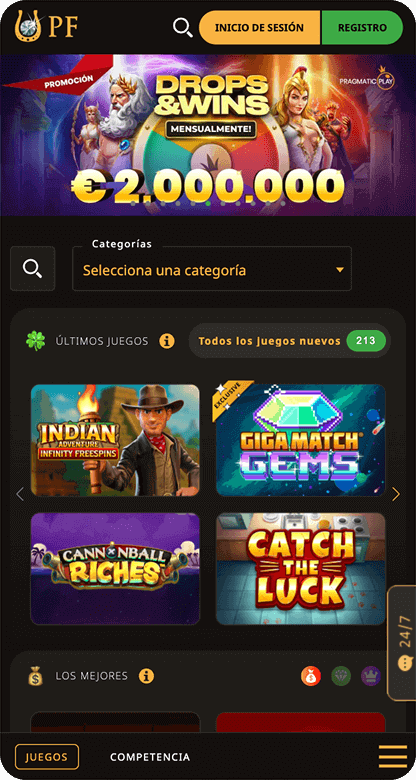The width and height of the screenshot is (416, 780).
Task: Select the green diamond filter icon
Action: point(341,676)
